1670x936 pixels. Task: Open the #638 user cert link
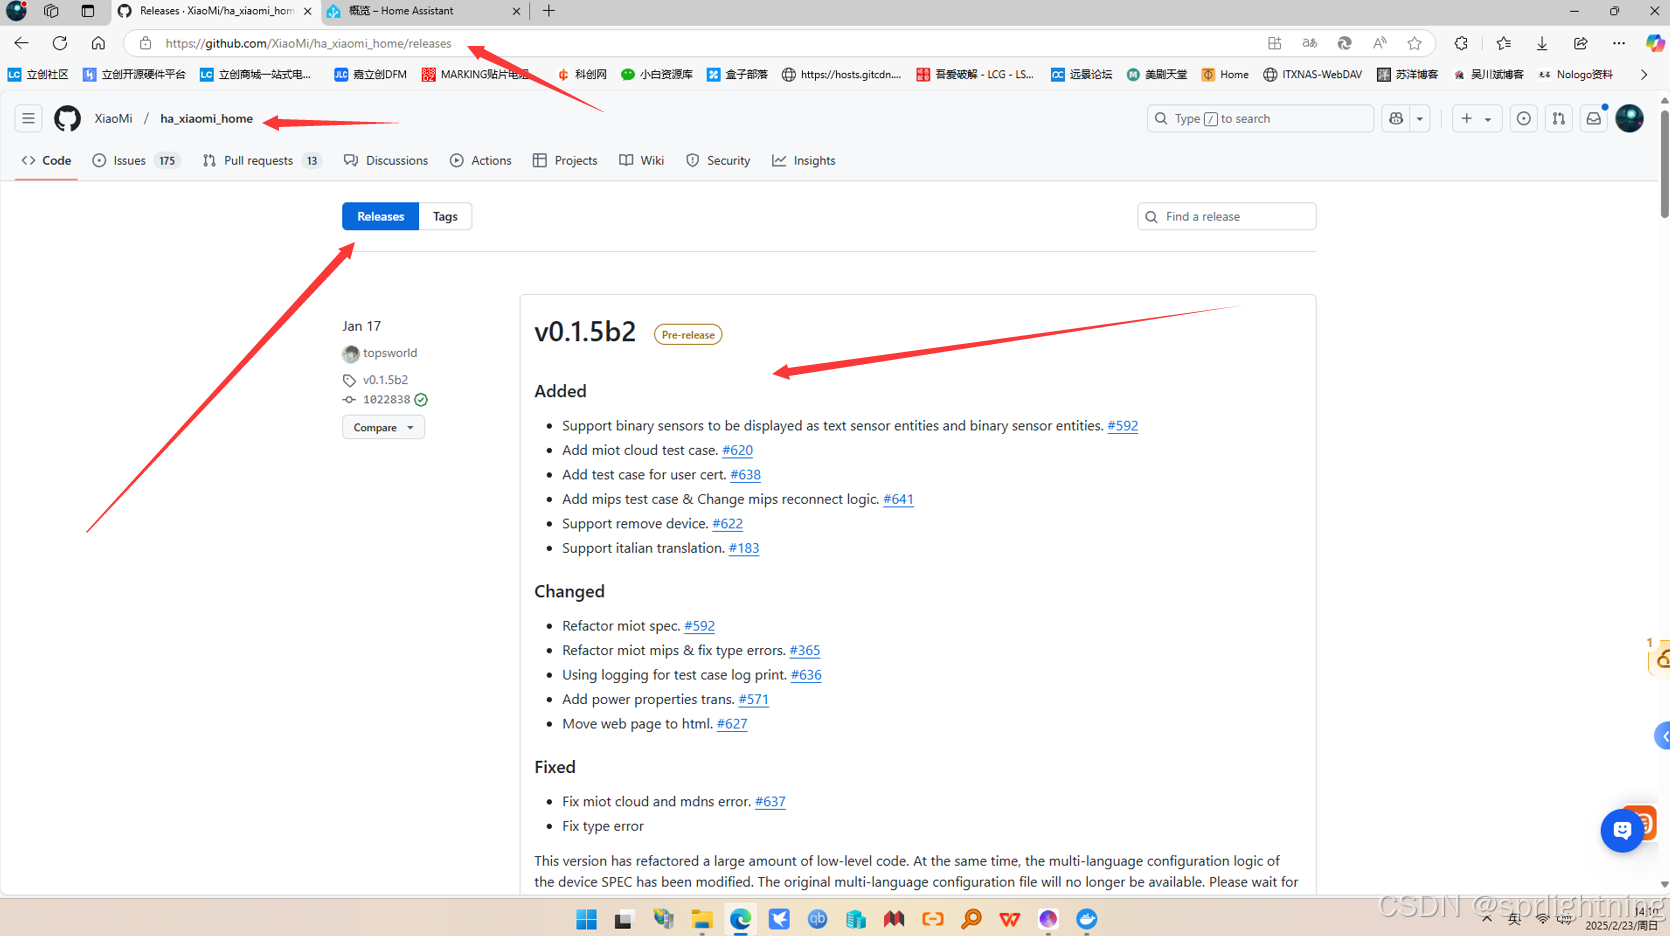(x=745, y=474)
